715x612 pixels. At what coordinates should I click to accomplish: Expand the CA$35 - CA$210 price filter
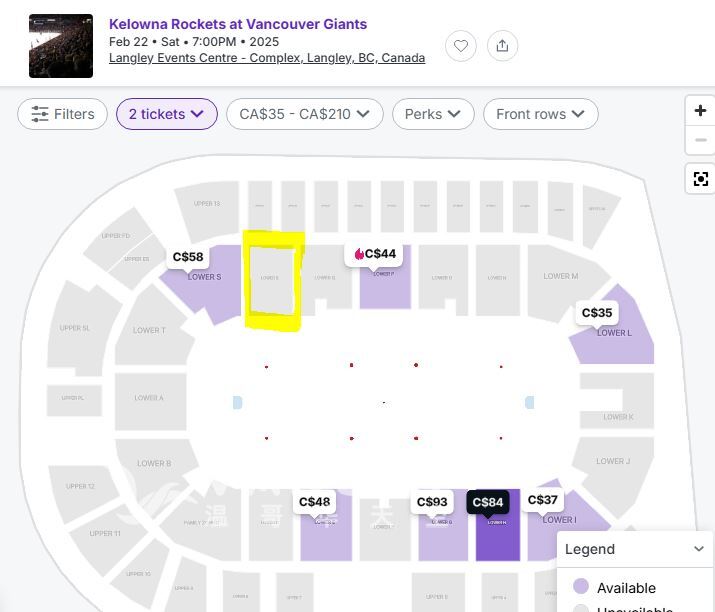coord(304,114)
